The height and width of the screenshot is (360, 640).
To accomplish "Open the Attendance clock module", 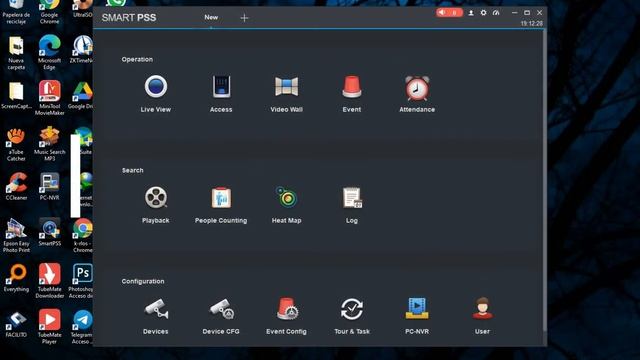I will tap(417, 93).
